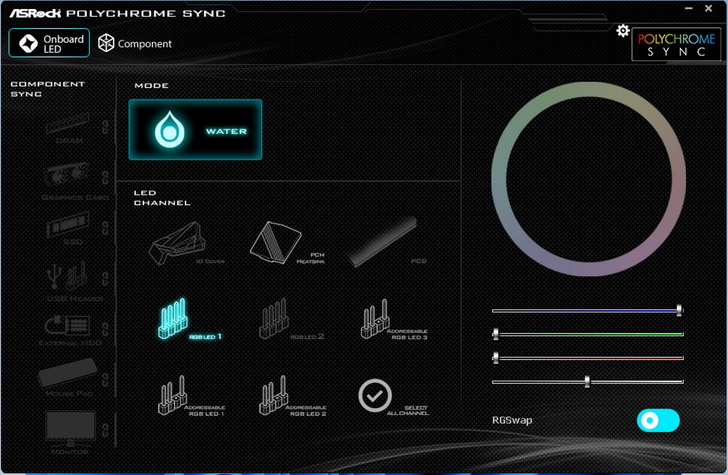Image resolution: width=728 pixels, height=475 pixels.
Task: Toggle the link icon beside Monitor
Action: coord(105,430)
